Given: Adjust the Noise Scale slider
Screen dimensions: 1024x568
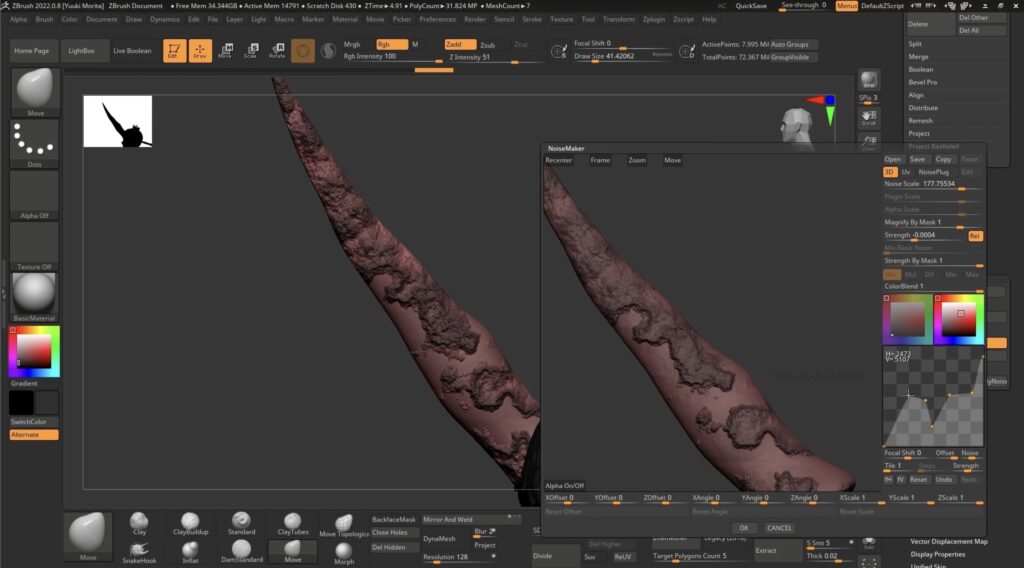Looking at the screenshot, I should click(x=931, y=184).
